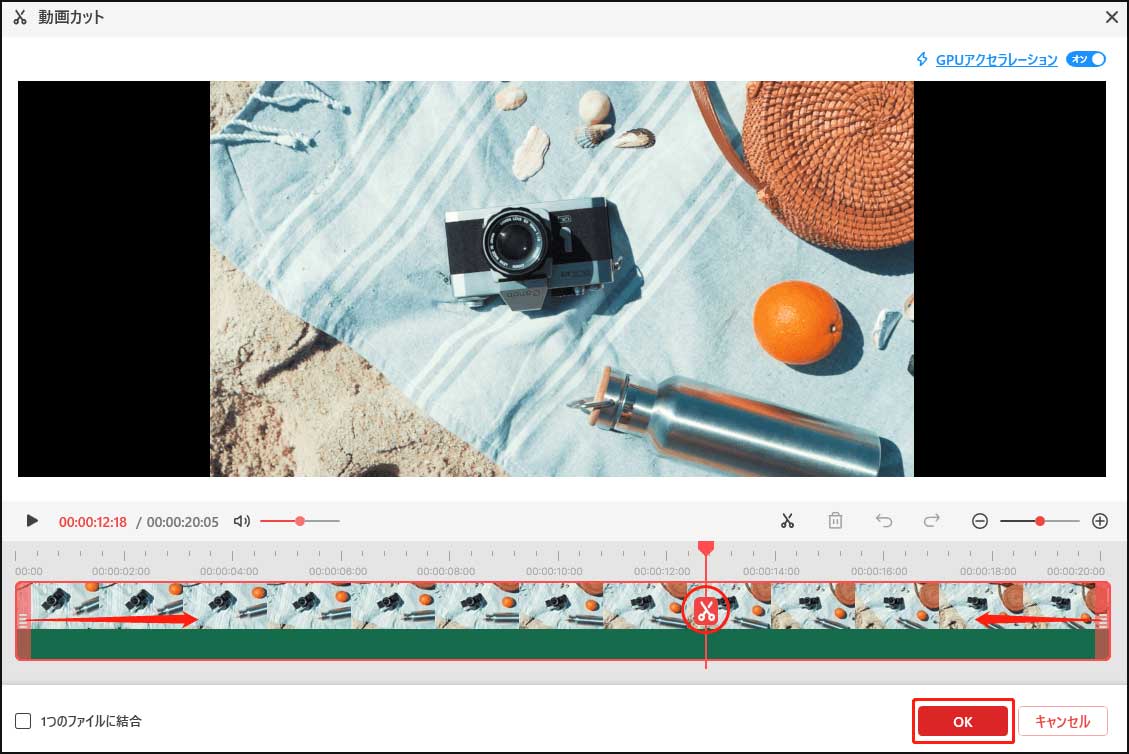Zoom in timeline with plus icon

coord(1099,521)
